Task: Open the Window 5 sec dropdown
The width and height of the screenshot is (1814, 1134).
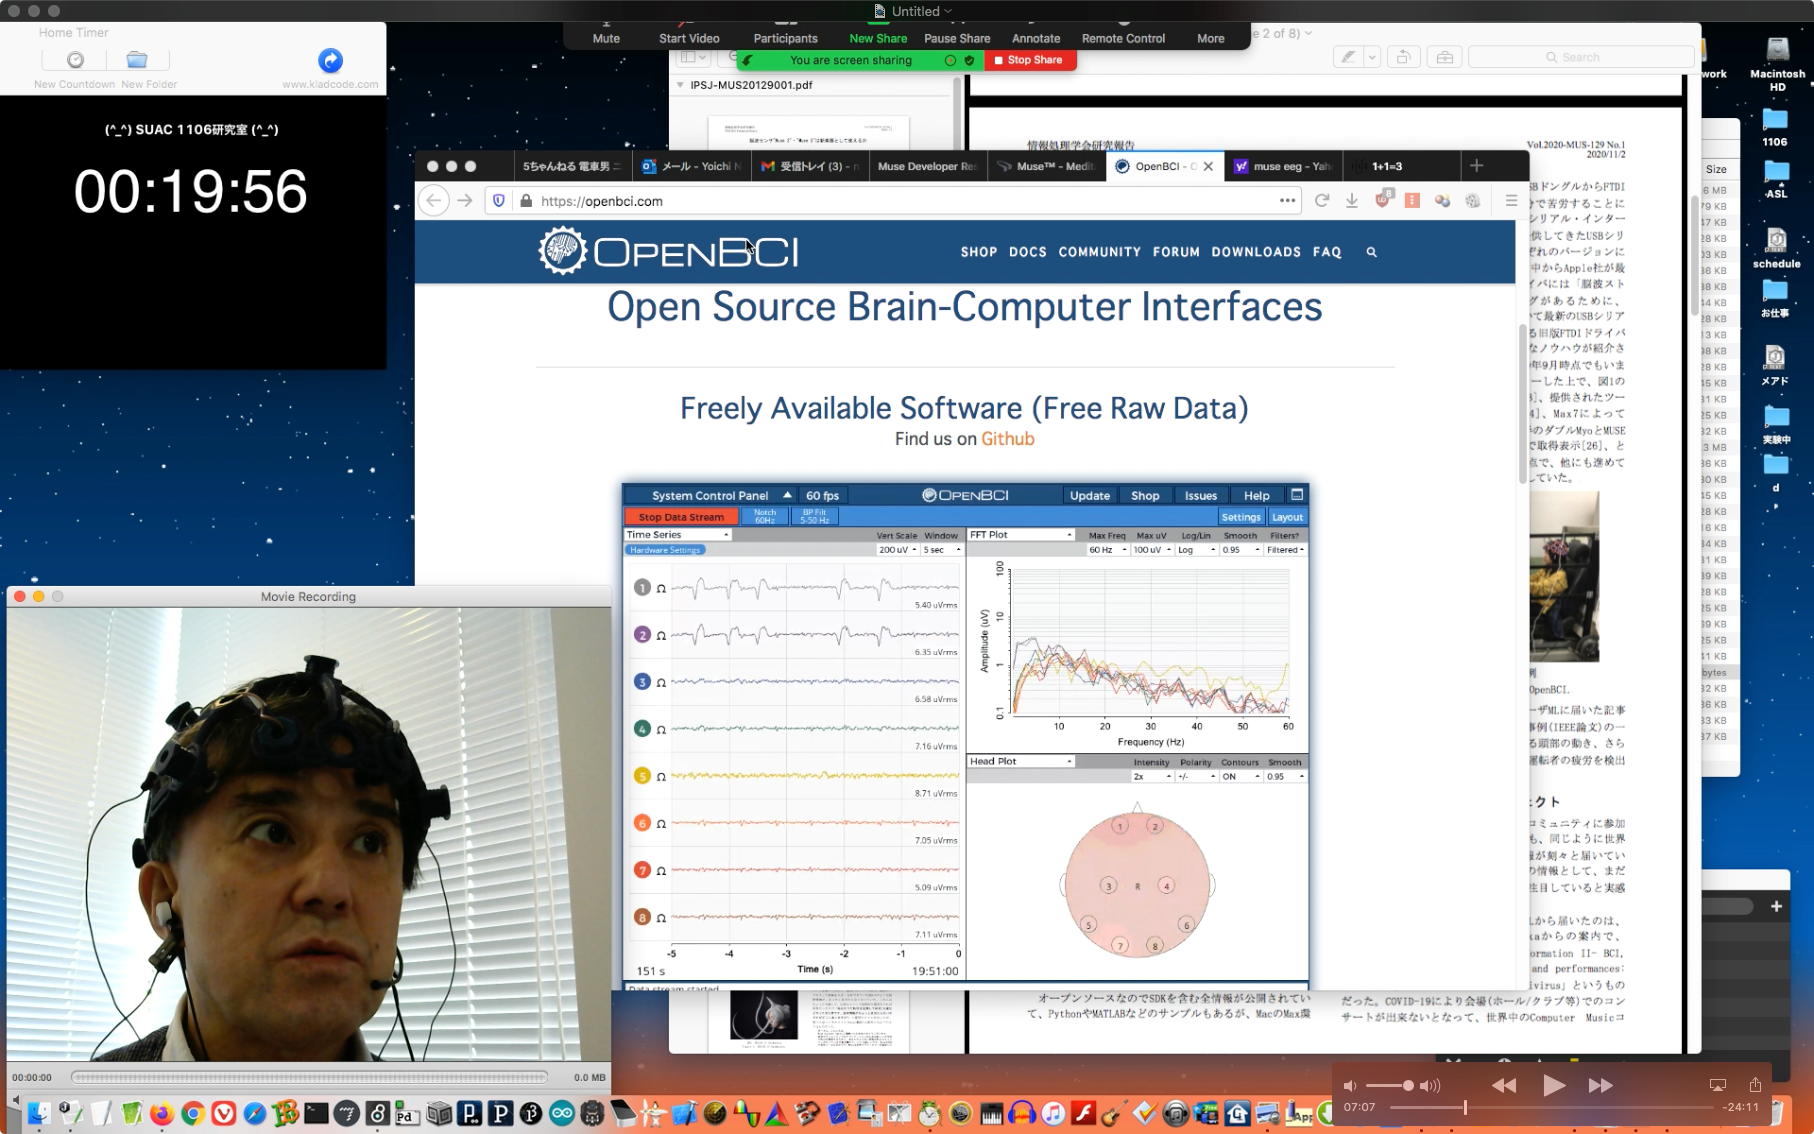Action: coord(941,550)
